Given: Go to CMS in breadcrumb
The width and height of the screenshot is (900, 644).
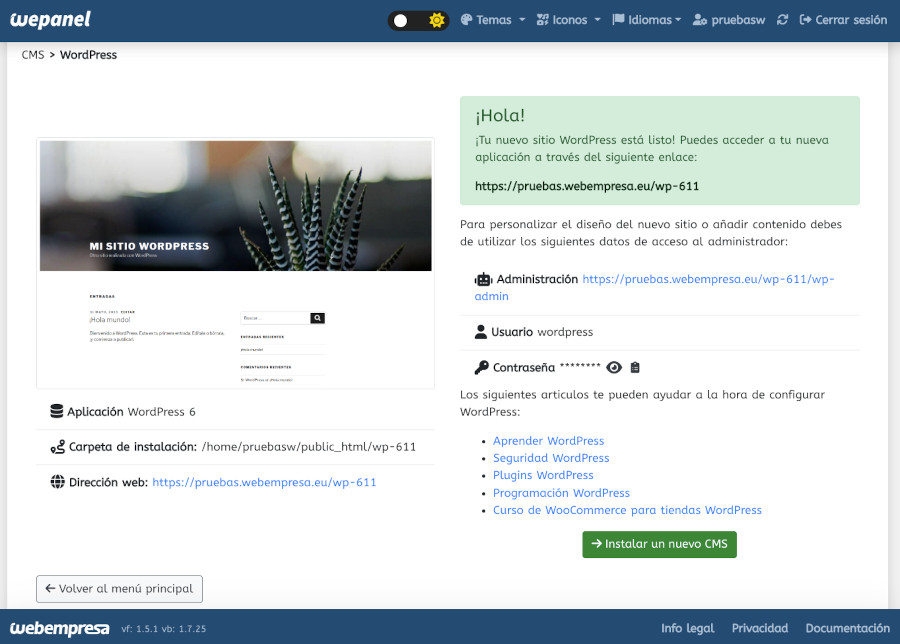Looking at the screenshot, I should [33, 55].
